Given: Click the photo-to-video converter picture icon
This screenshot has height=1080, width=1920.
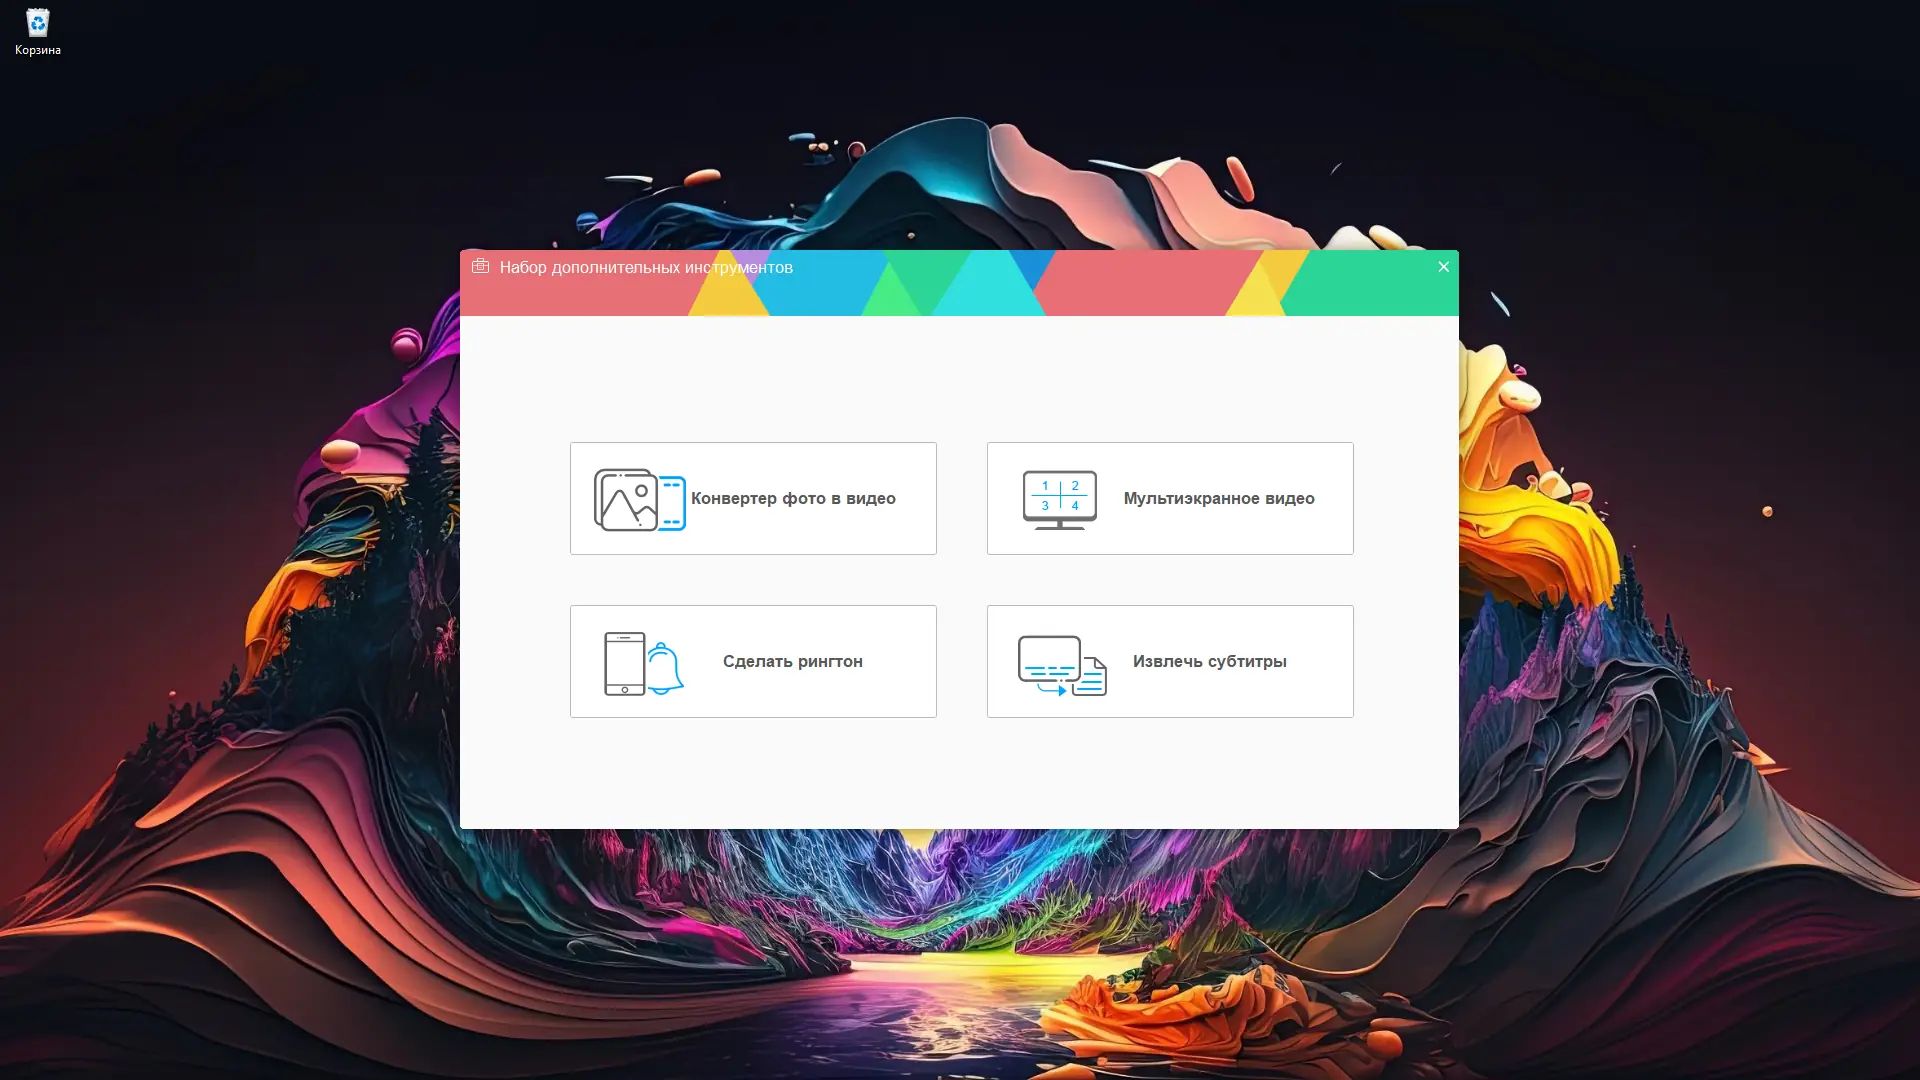Looking at the screenshot, I should coord(626,500).
